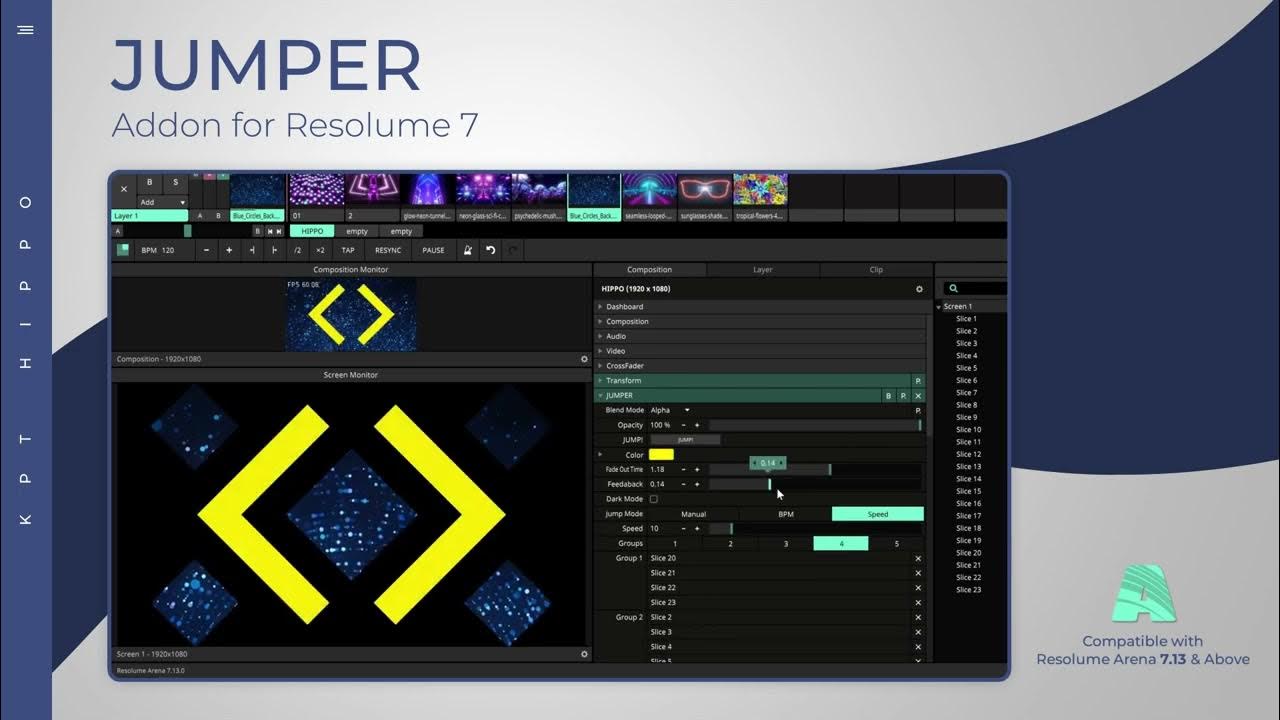The height and width of the screenshot is (720, 1280).
Task: Click the next column arrow icon
Action: tap(279, 231)
